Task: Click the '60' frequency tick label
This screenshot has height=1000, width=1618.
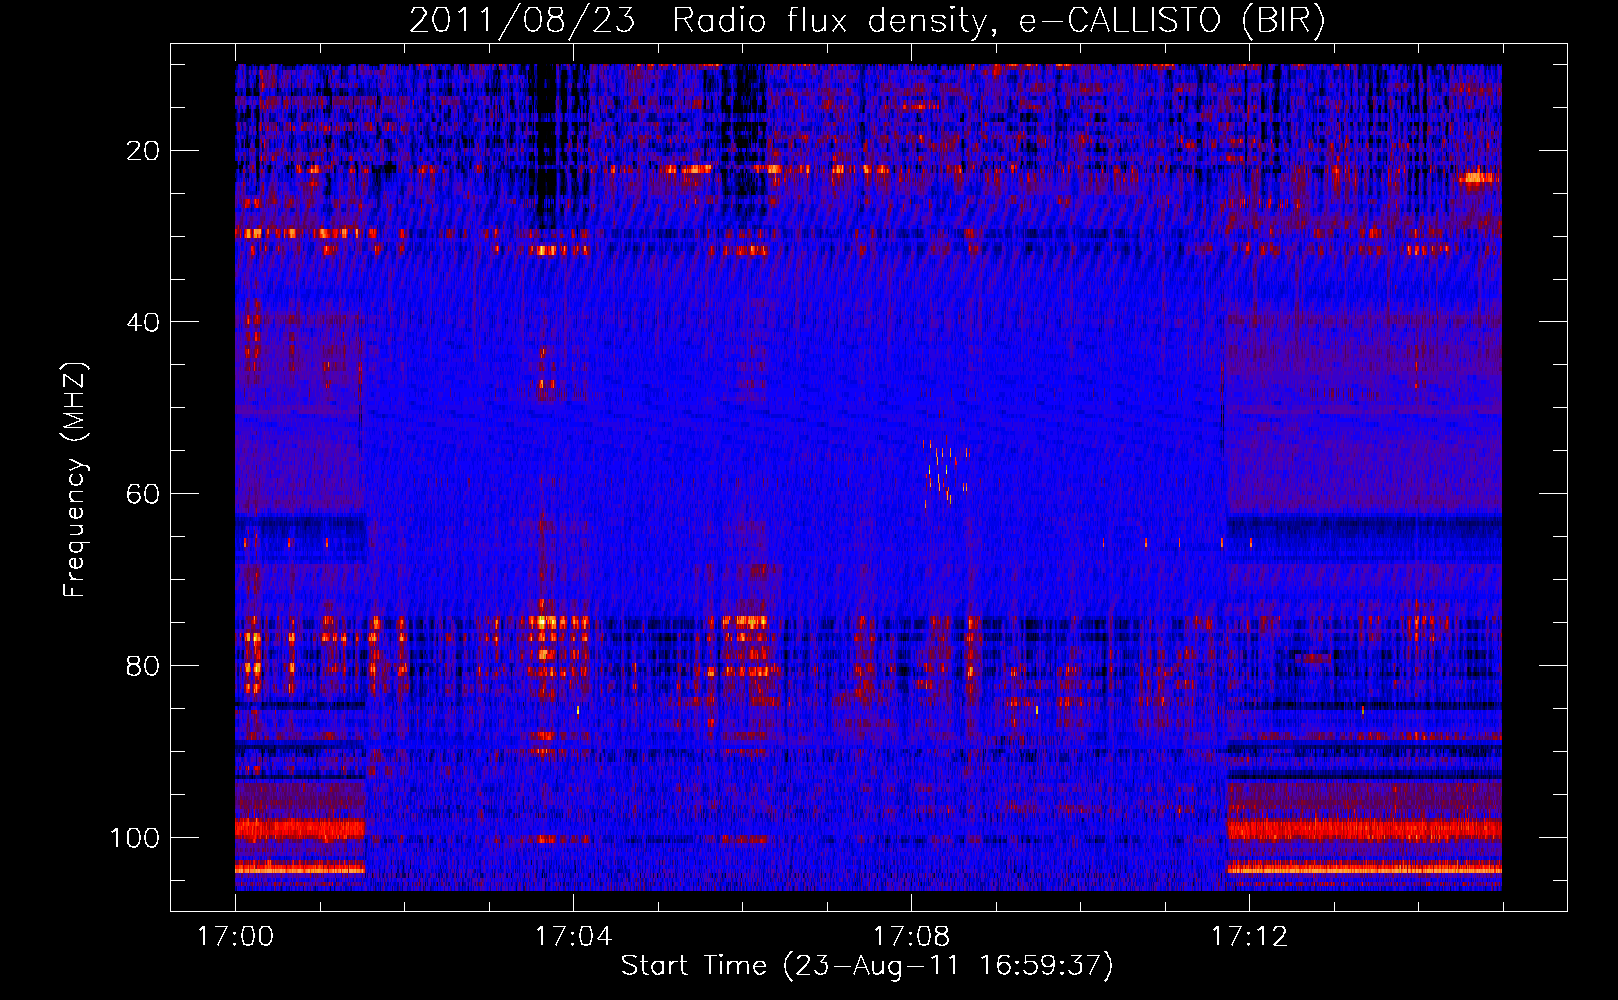Action: tap(143, 494)
